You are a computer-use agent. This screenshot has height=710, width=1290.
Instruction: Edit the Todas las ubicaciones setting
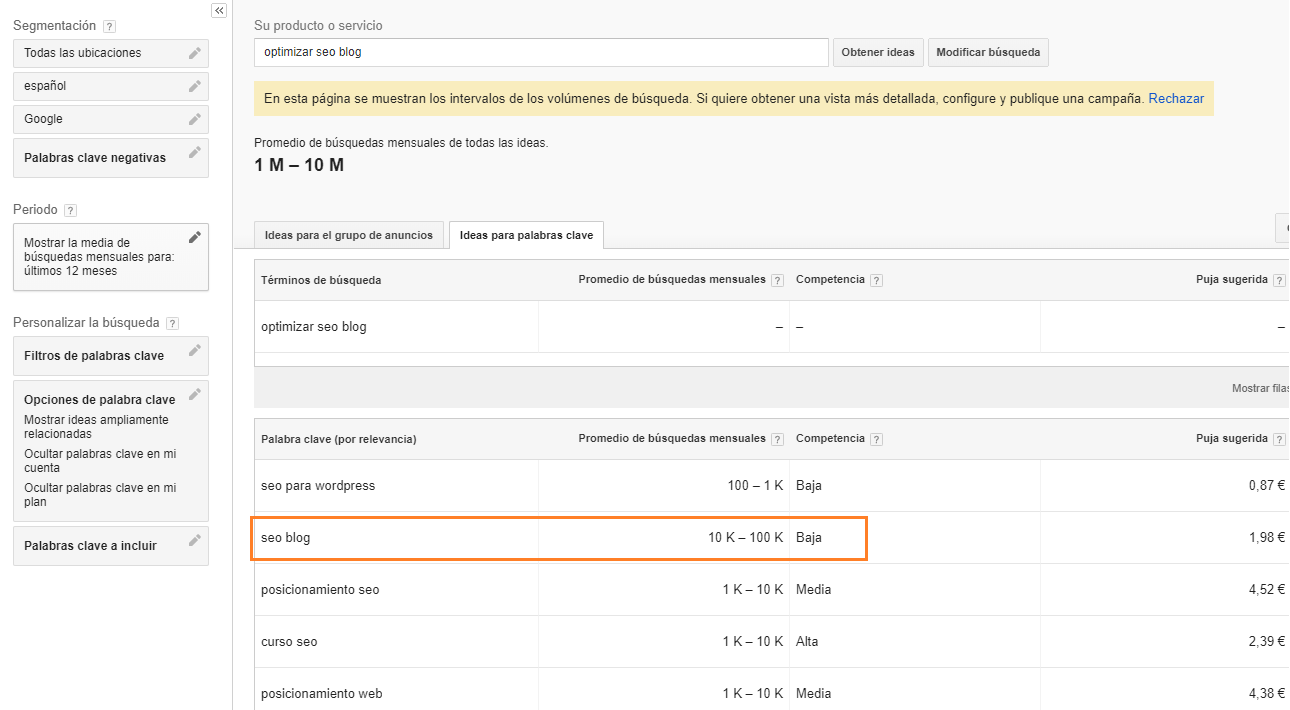tap(195, 53)
